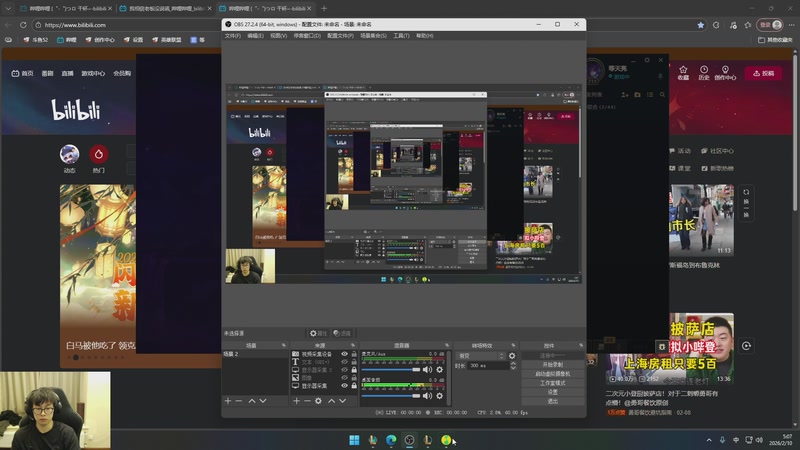Open source properties gear in 来源 toolbar
Viewport: 800px width, 450px height.
319,401
